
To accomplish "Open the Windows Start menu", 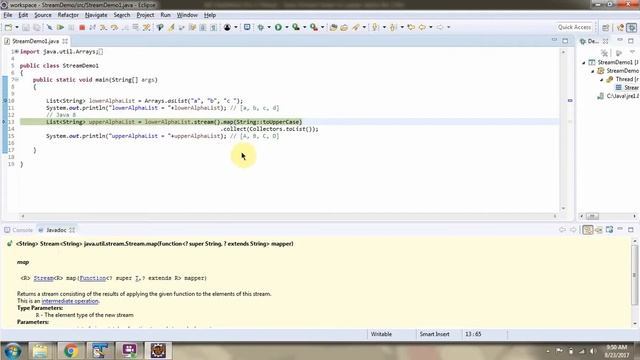I will coord(13,351).
